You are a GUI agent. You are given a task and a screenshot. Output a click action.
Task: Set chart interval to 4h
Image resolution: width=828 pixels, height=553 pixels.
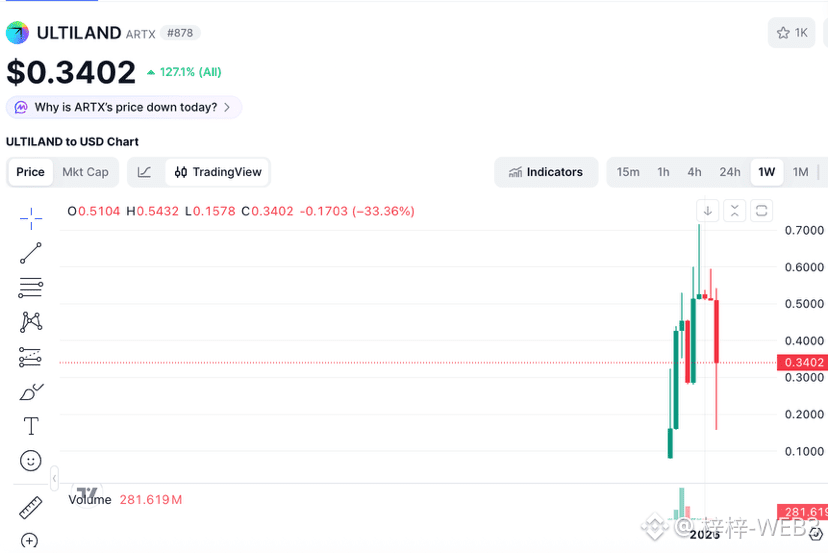coord(694,172)
